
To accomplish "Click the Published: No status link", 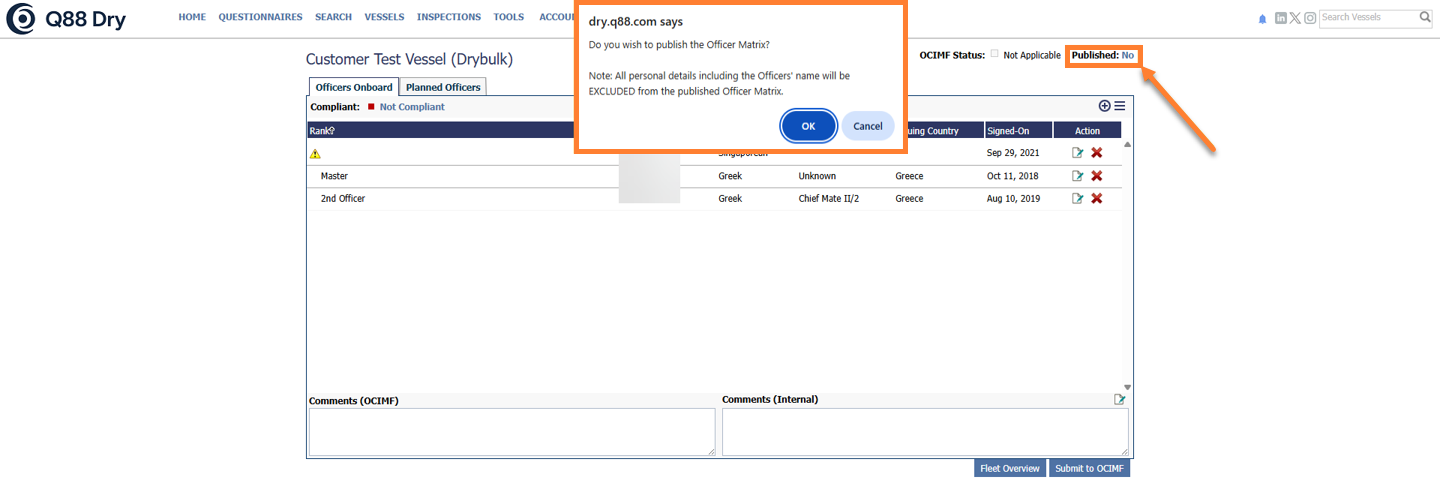I will (1127, 55).
